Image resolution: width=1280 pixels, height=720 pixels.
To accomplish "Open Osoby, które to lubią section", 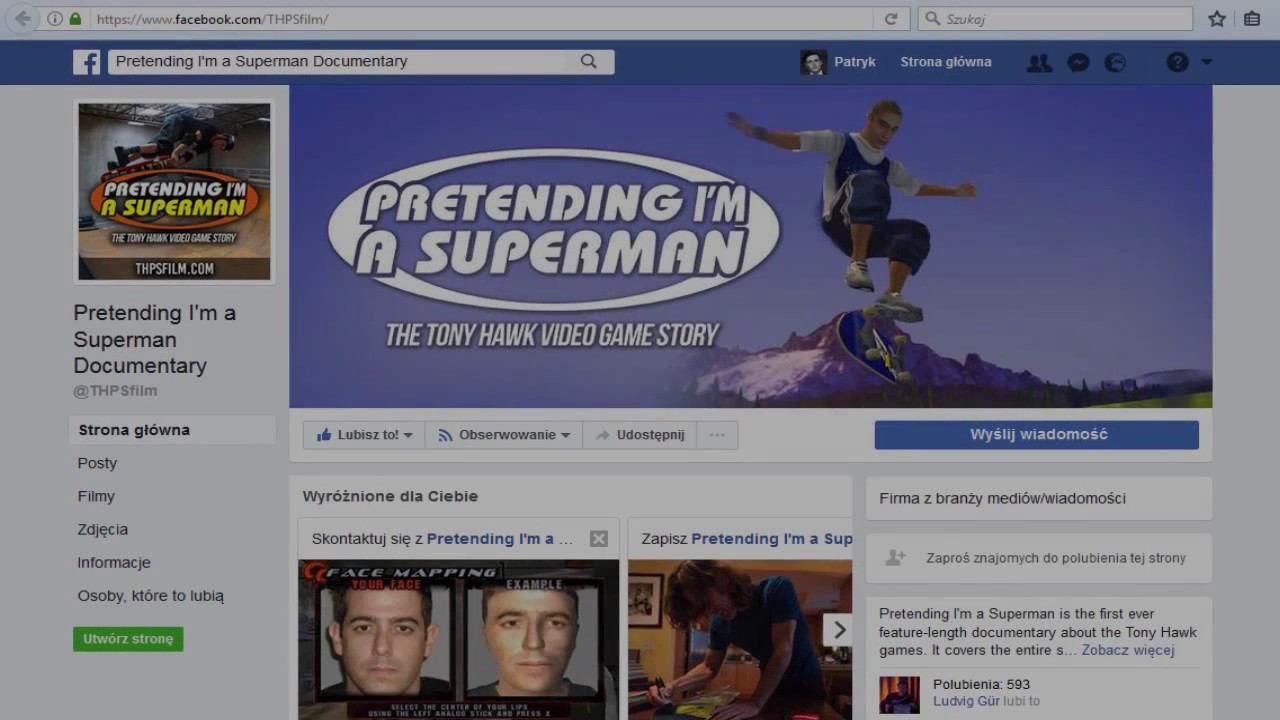I will point(151,595).
